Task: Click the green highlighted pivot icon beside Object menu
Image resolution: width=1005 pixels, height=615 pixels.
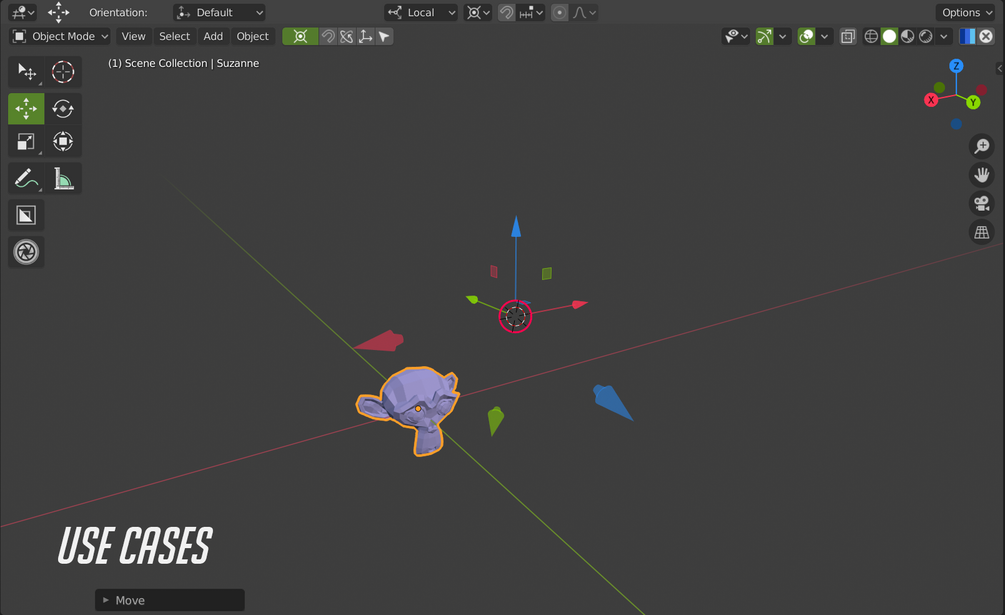Action: coord(300,37)
